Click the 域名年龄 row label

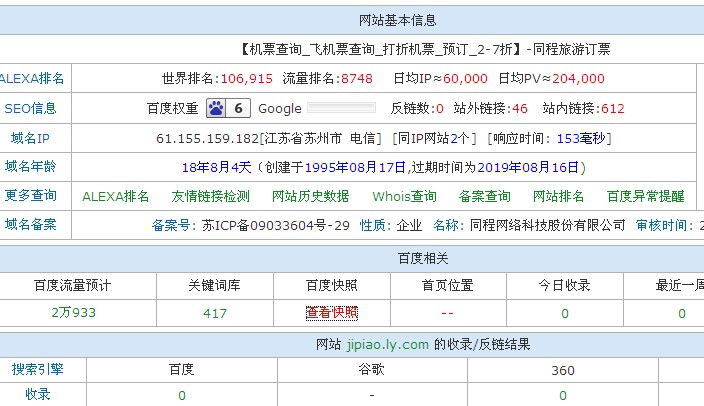pos(31,167)
